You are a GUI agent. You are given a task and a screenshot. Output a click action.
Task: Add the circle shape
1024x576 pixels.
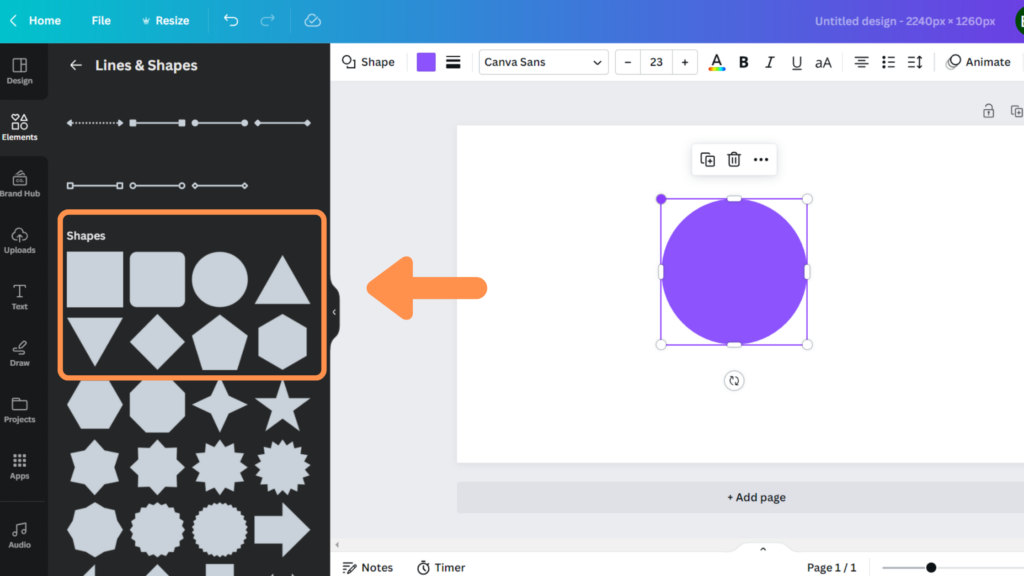click(219, 280)
